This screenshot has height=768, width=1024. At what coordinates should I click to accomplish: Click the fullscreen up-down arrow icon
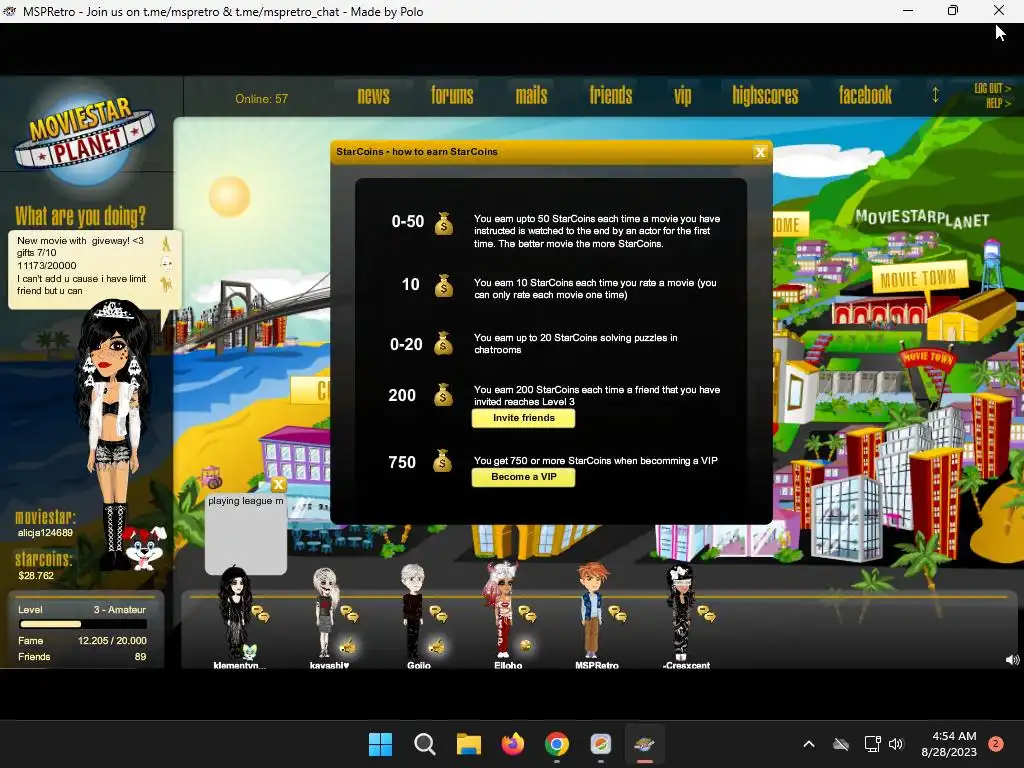pyautogui.click(x=935, y=95)
